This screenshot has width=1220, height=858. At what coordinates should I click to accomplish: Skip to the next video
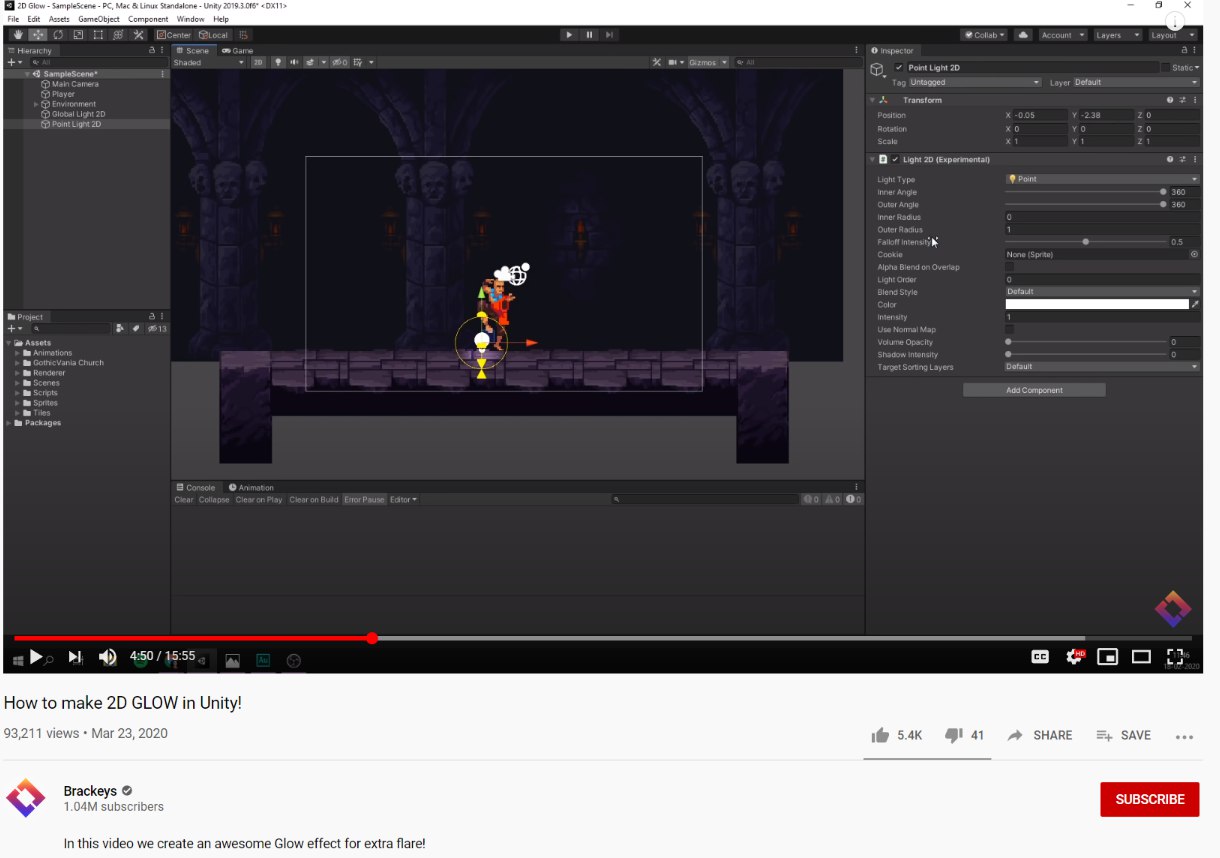(74, 657)
